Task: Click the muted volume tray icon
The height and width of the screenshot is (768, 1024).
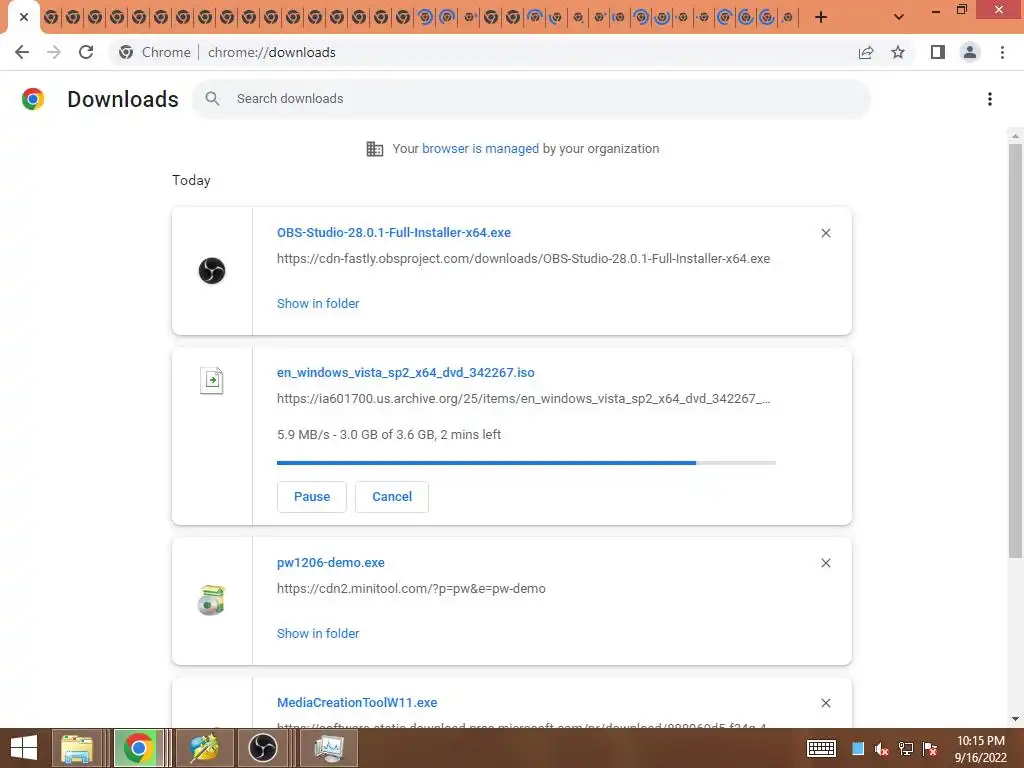Action: [882, 748]
